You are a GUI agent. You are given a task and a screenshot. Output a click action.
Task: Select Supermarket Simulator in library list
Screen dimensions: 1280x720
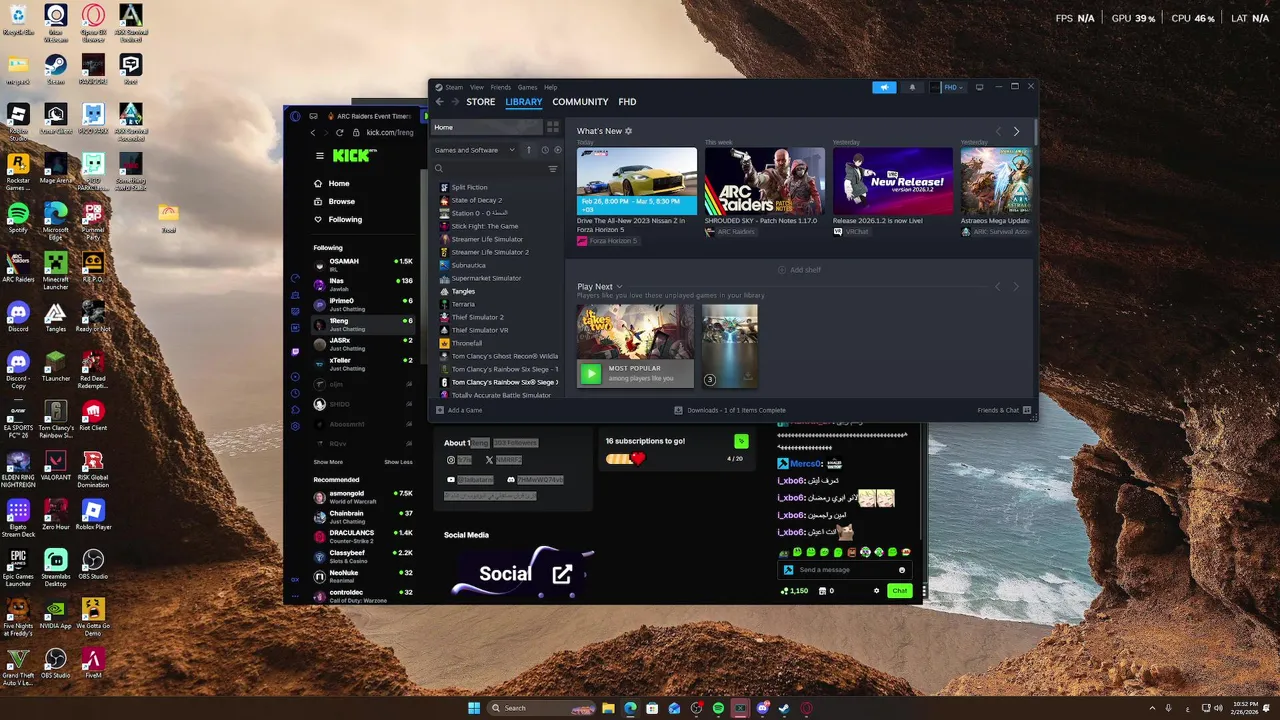(x=486, y=278)
